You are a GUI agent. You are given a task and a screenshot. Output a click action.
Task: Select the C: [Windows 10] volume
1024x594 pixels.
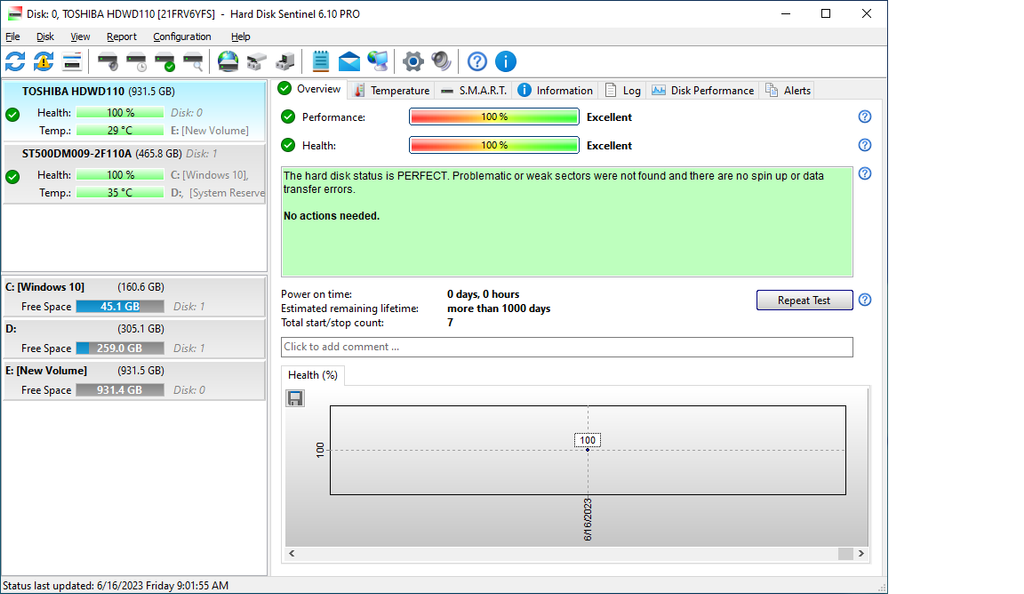click(135, 297)
